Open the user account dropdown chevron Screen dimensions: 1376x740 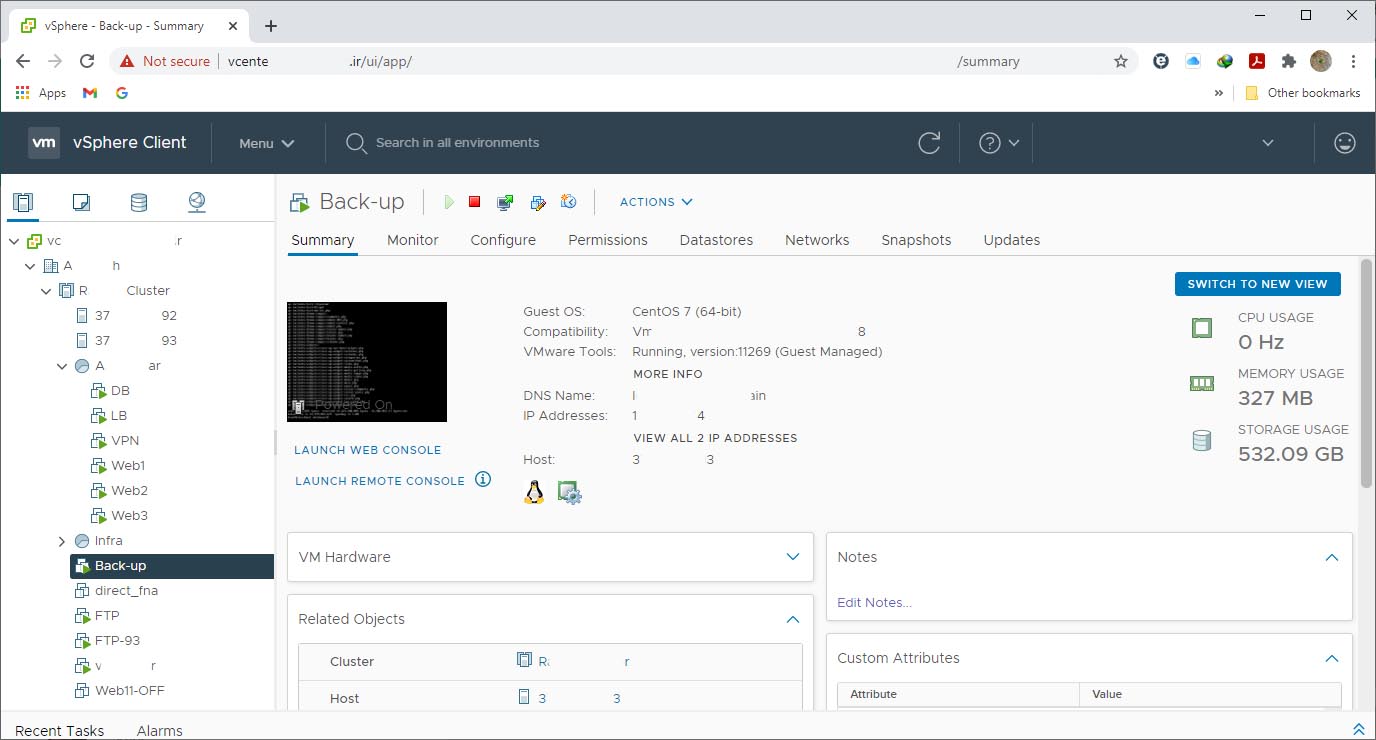1268,143
